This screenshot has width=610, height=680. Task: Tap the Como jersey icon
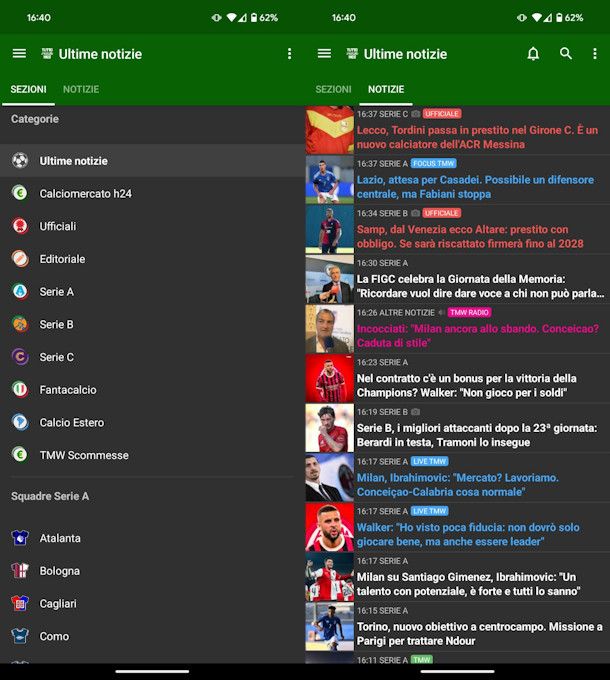[20, 636]
